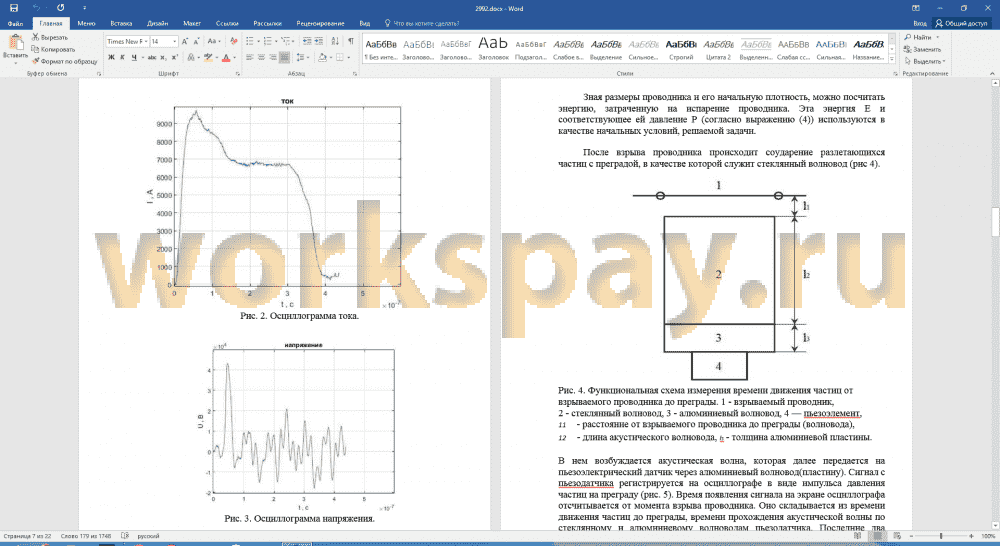Increase font size with the grow font icon
Screen dimensions: 1000x546
click(185, 41)
